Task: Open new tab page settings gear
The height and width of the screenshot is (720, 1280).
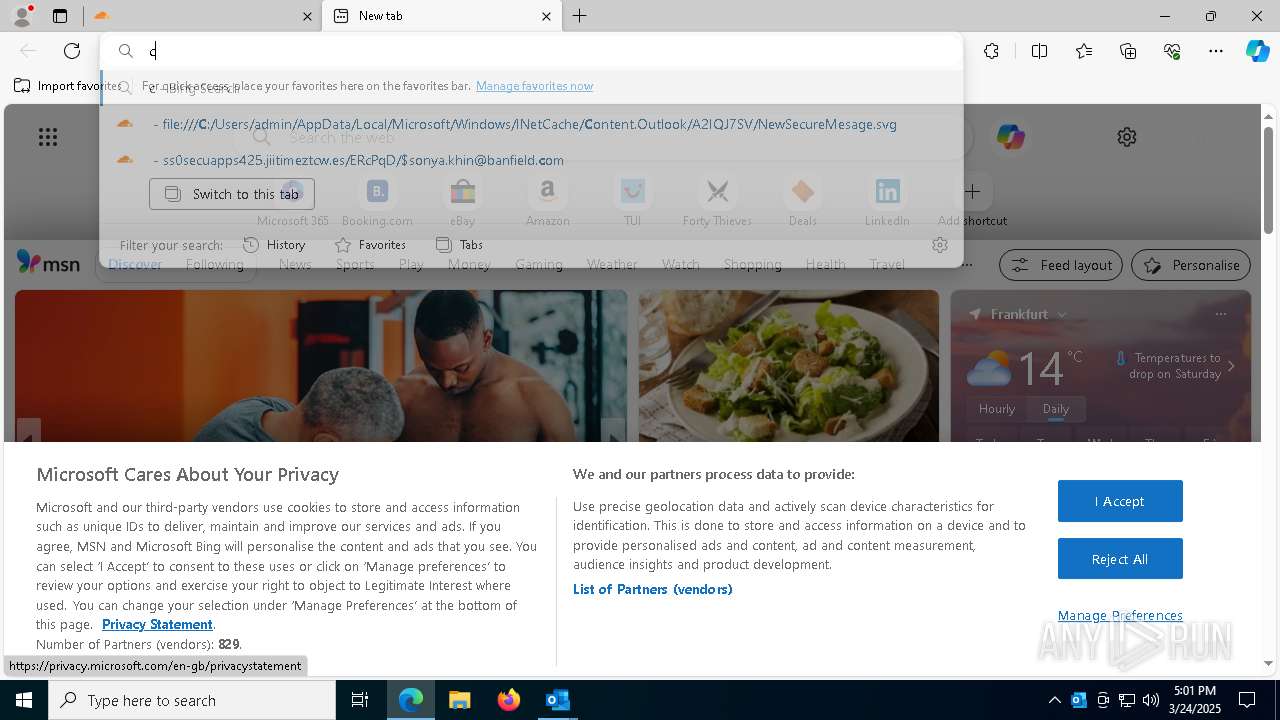Action: pos(1127,137)
